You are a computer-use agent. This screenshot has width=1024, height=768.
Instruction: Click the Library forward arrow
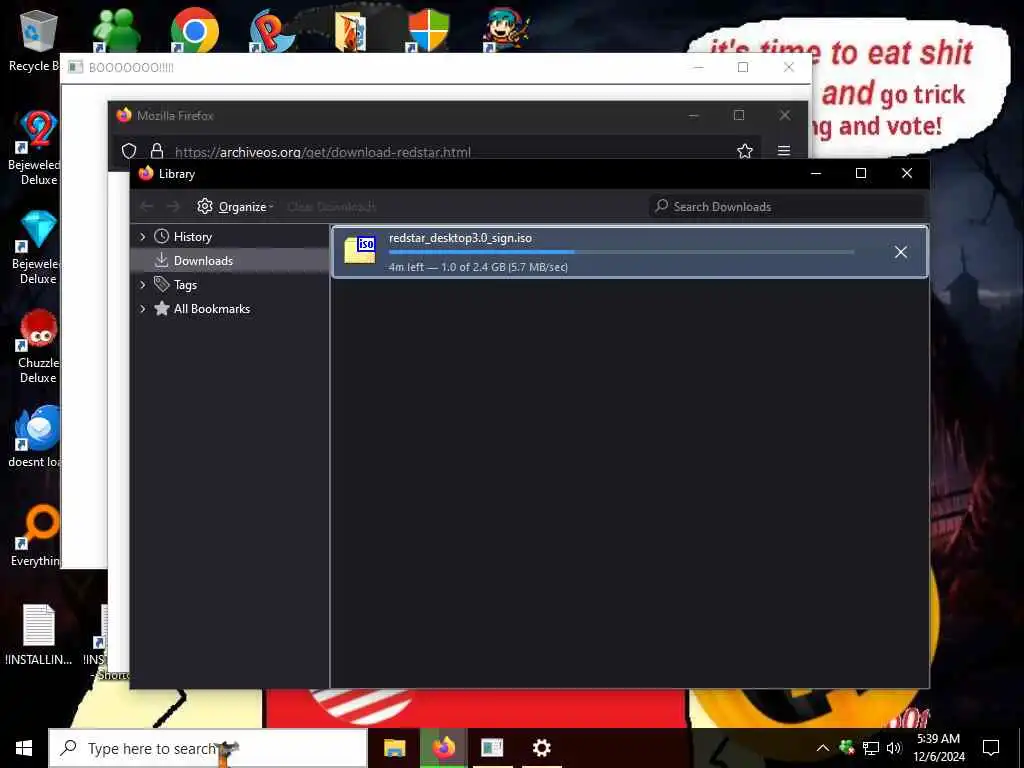pos(173,206)
